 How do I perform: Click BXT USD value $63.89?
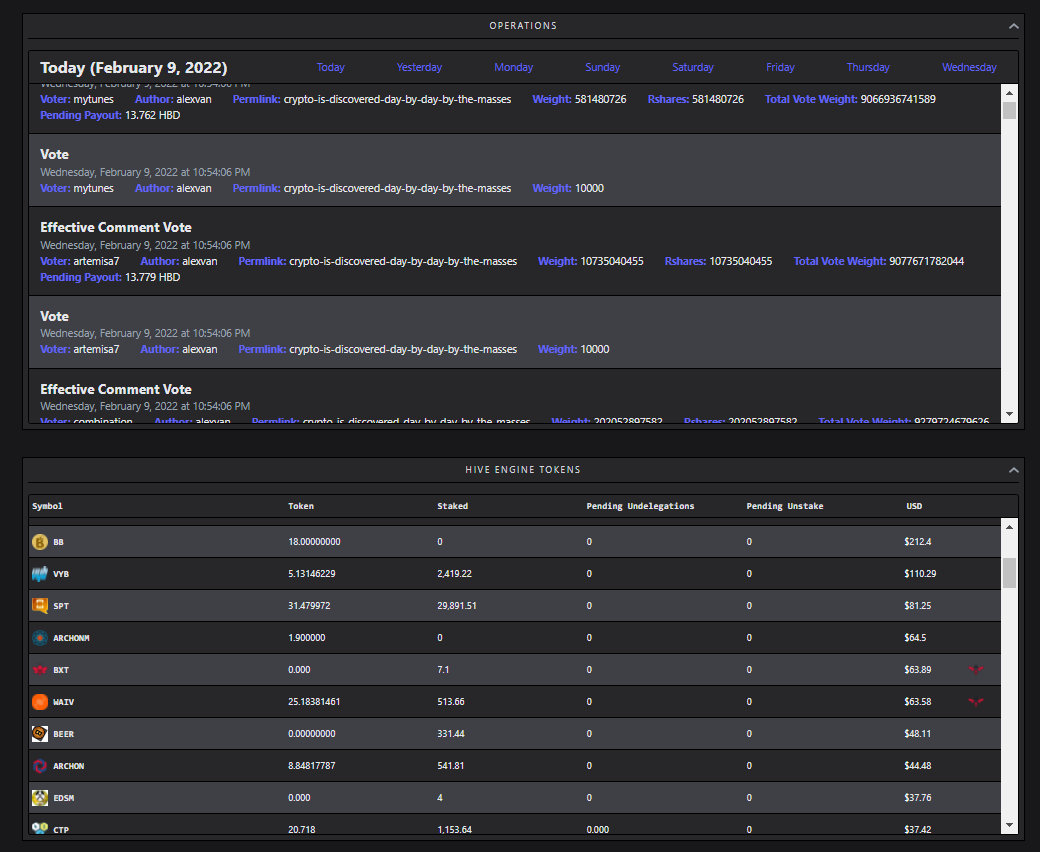click(917, 670)
